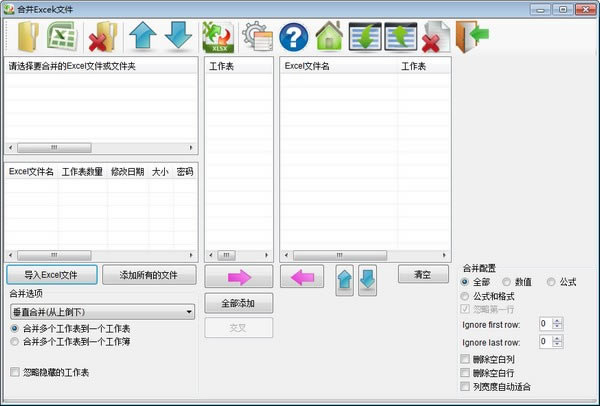The image size is (600, 406).
Task: Exit via door icon in toolbar
Action: [472, 36]
